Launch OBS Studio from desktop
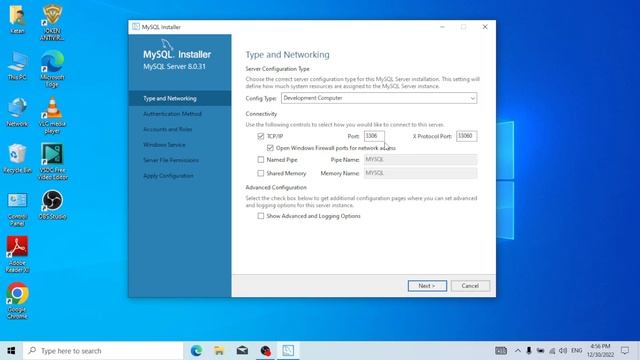Image resolution: width=640 pixels, height=360 pixels. [52, 205]
